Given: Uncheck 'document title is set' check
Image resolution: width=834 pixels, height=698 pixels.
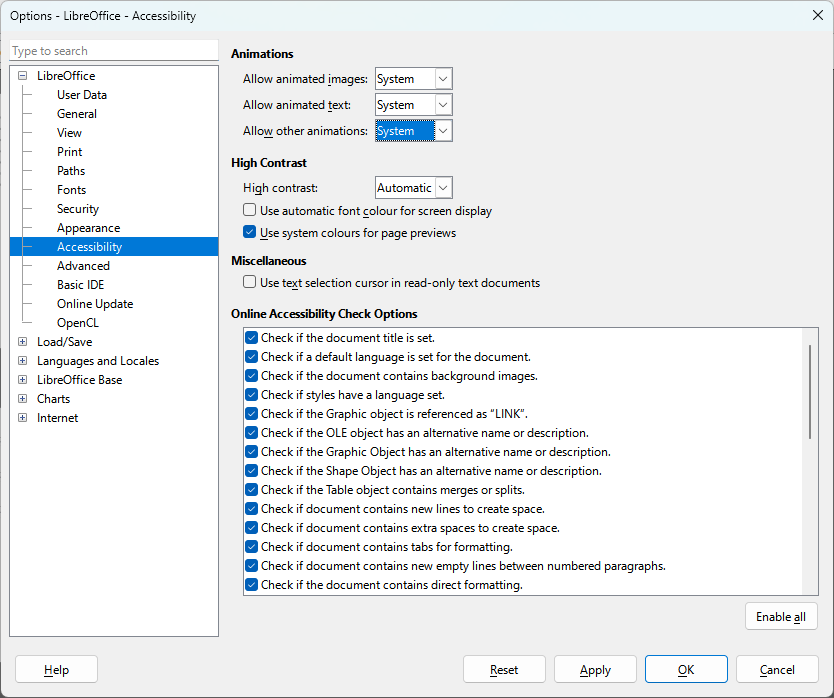Looking at the screenshot, I should [x=252, y=338].
